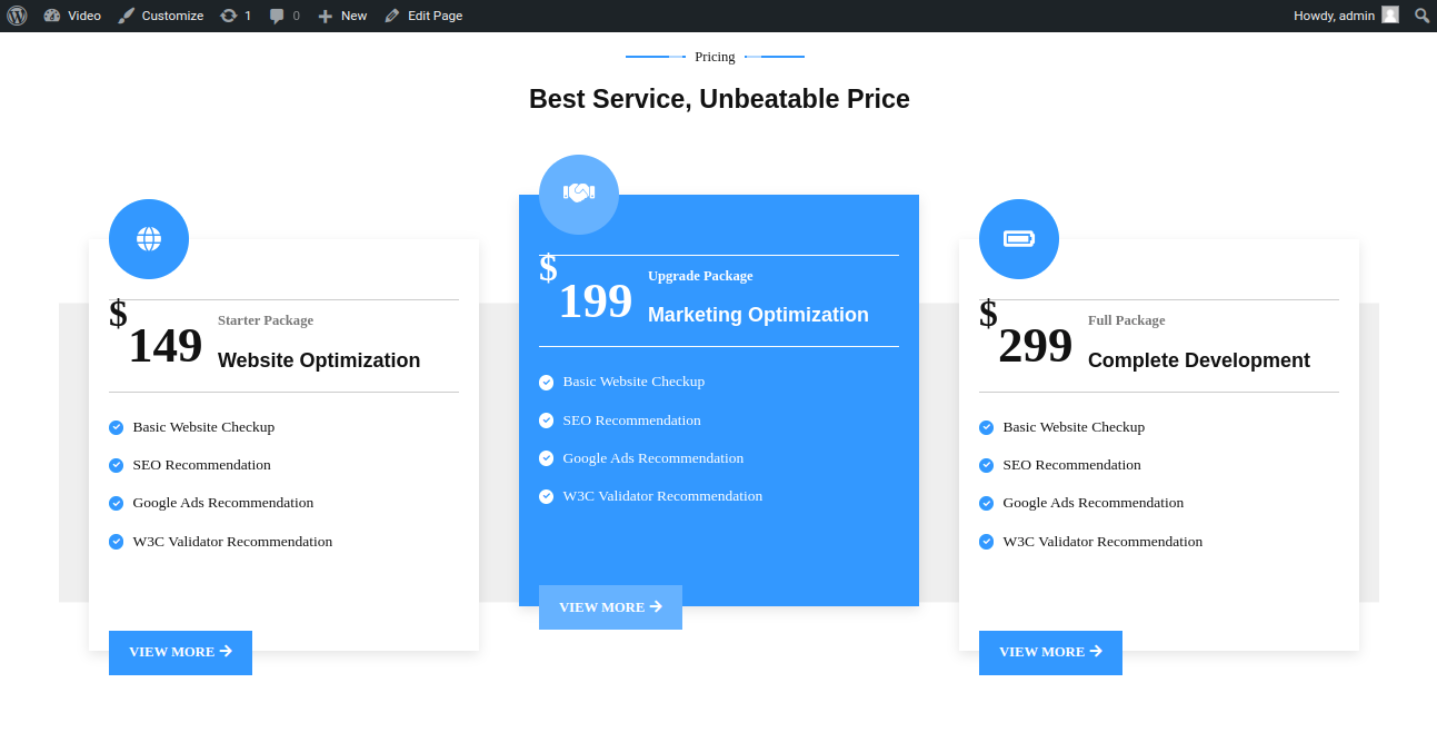Click the comments bubble icon
Screen dimensions: 1437x742
[x=284, y=16]
